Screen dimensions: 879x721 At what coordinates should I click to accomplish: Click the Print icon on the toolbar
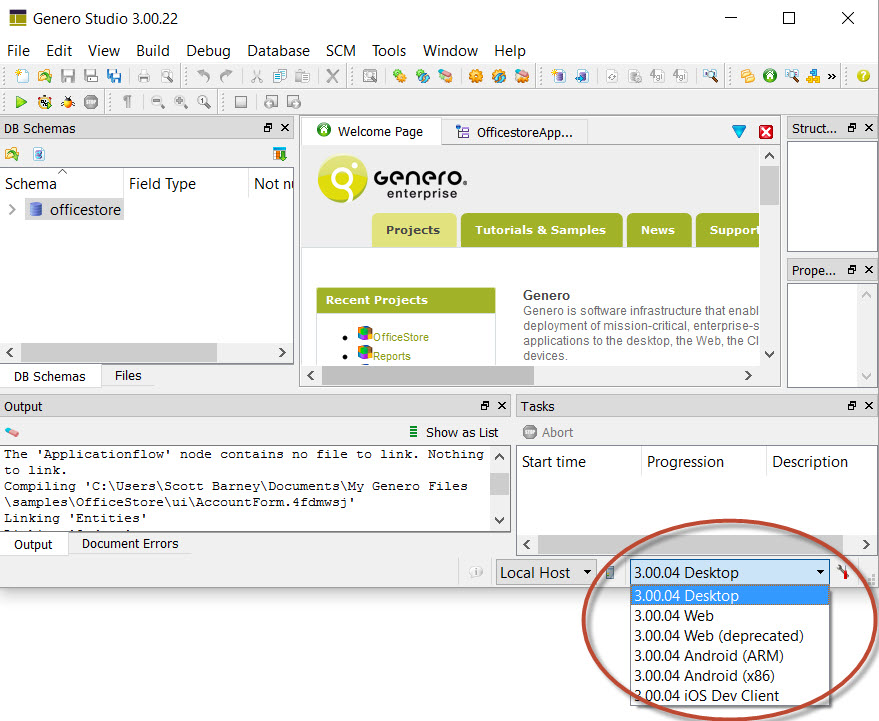click(143, 75)
